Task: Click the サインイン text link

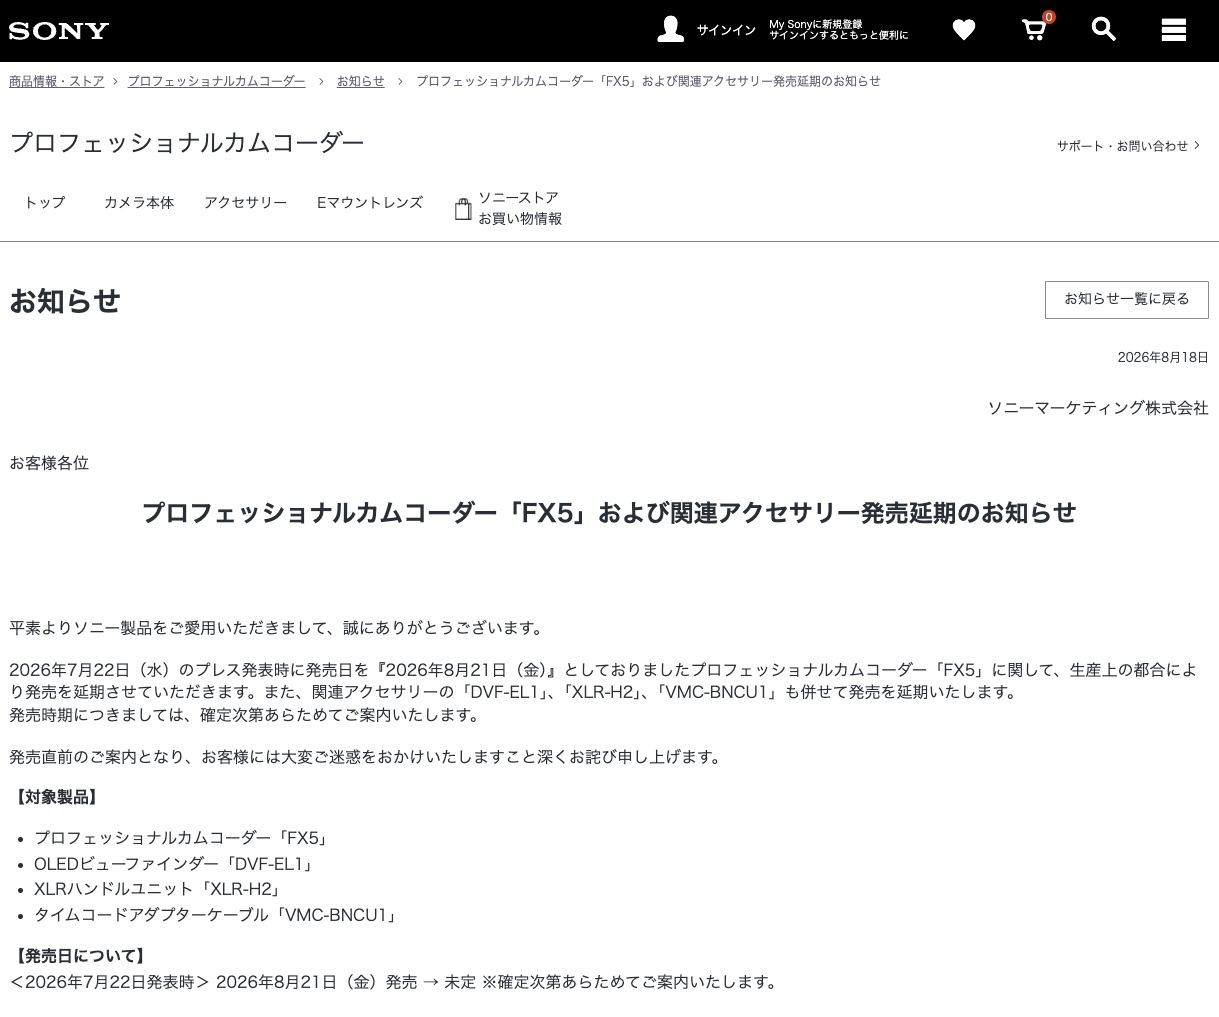Action: click(726, 31)
